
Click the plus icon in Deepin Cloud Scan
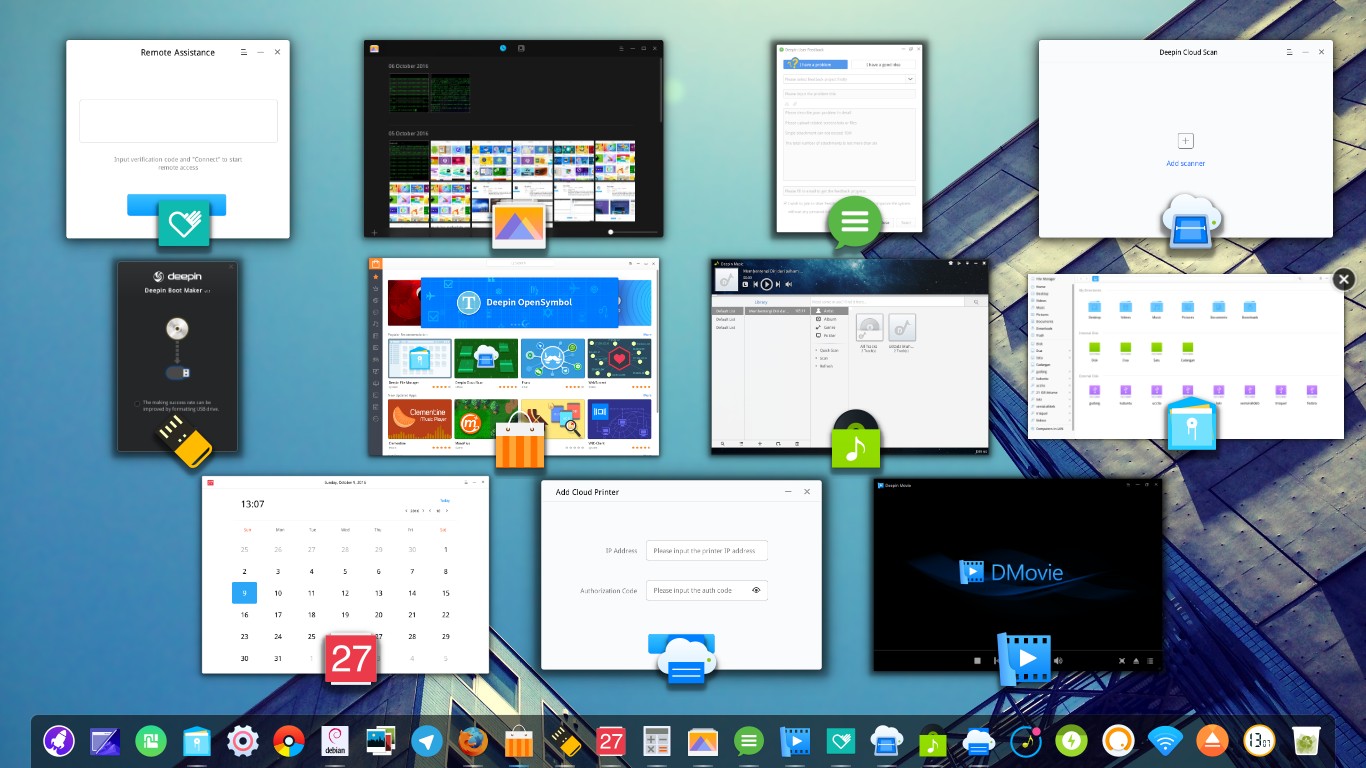(x=1186, y=141)
